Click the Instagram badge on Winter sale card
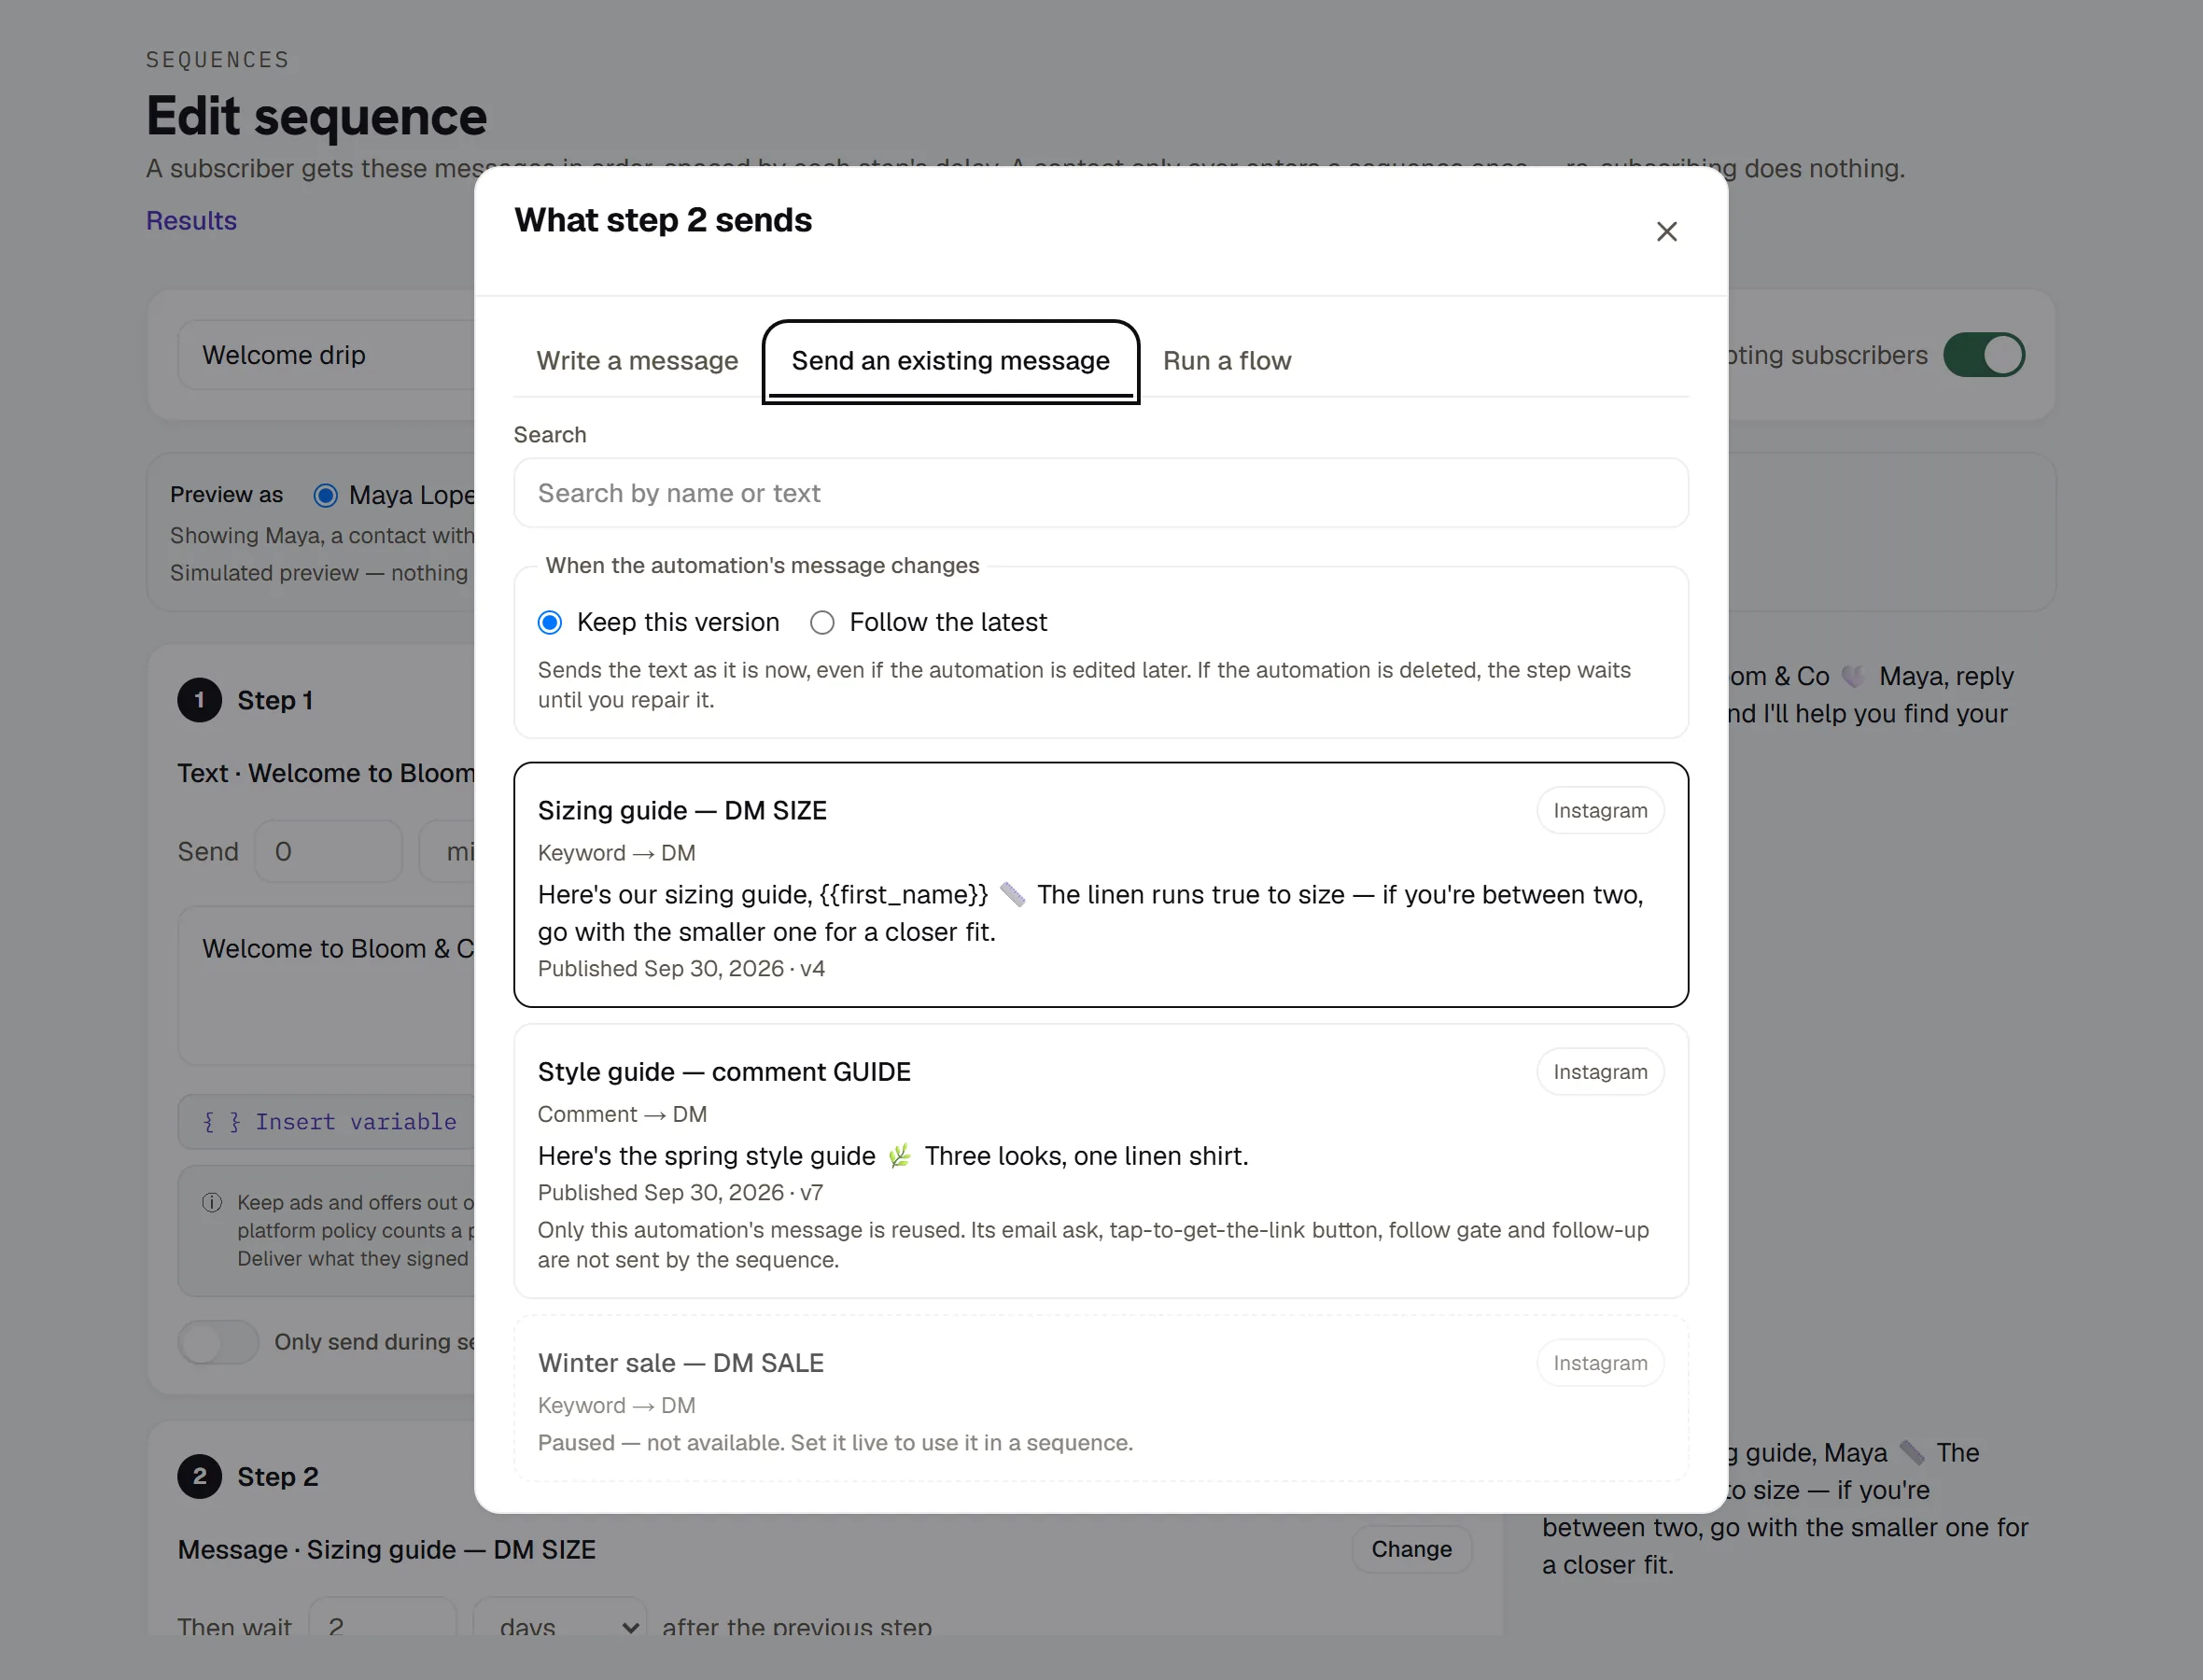 [x=1600, y=1363]
